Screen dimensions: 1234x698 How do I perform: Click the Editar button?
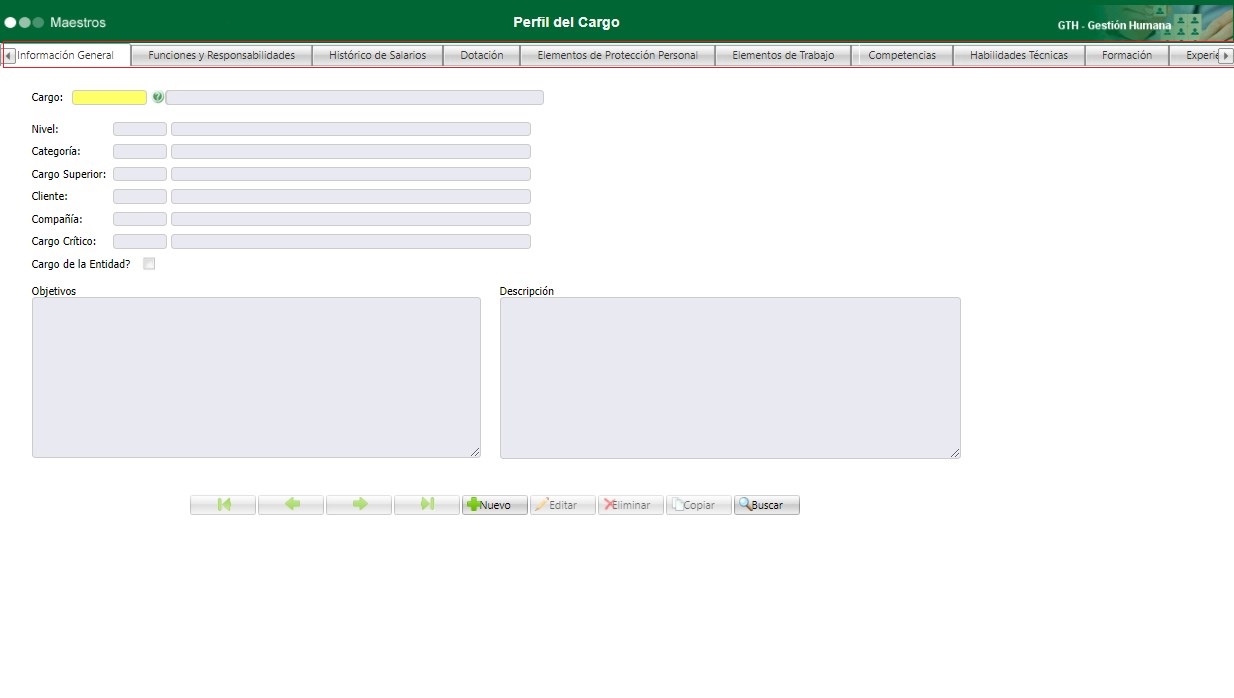click(x=563, y=505)
